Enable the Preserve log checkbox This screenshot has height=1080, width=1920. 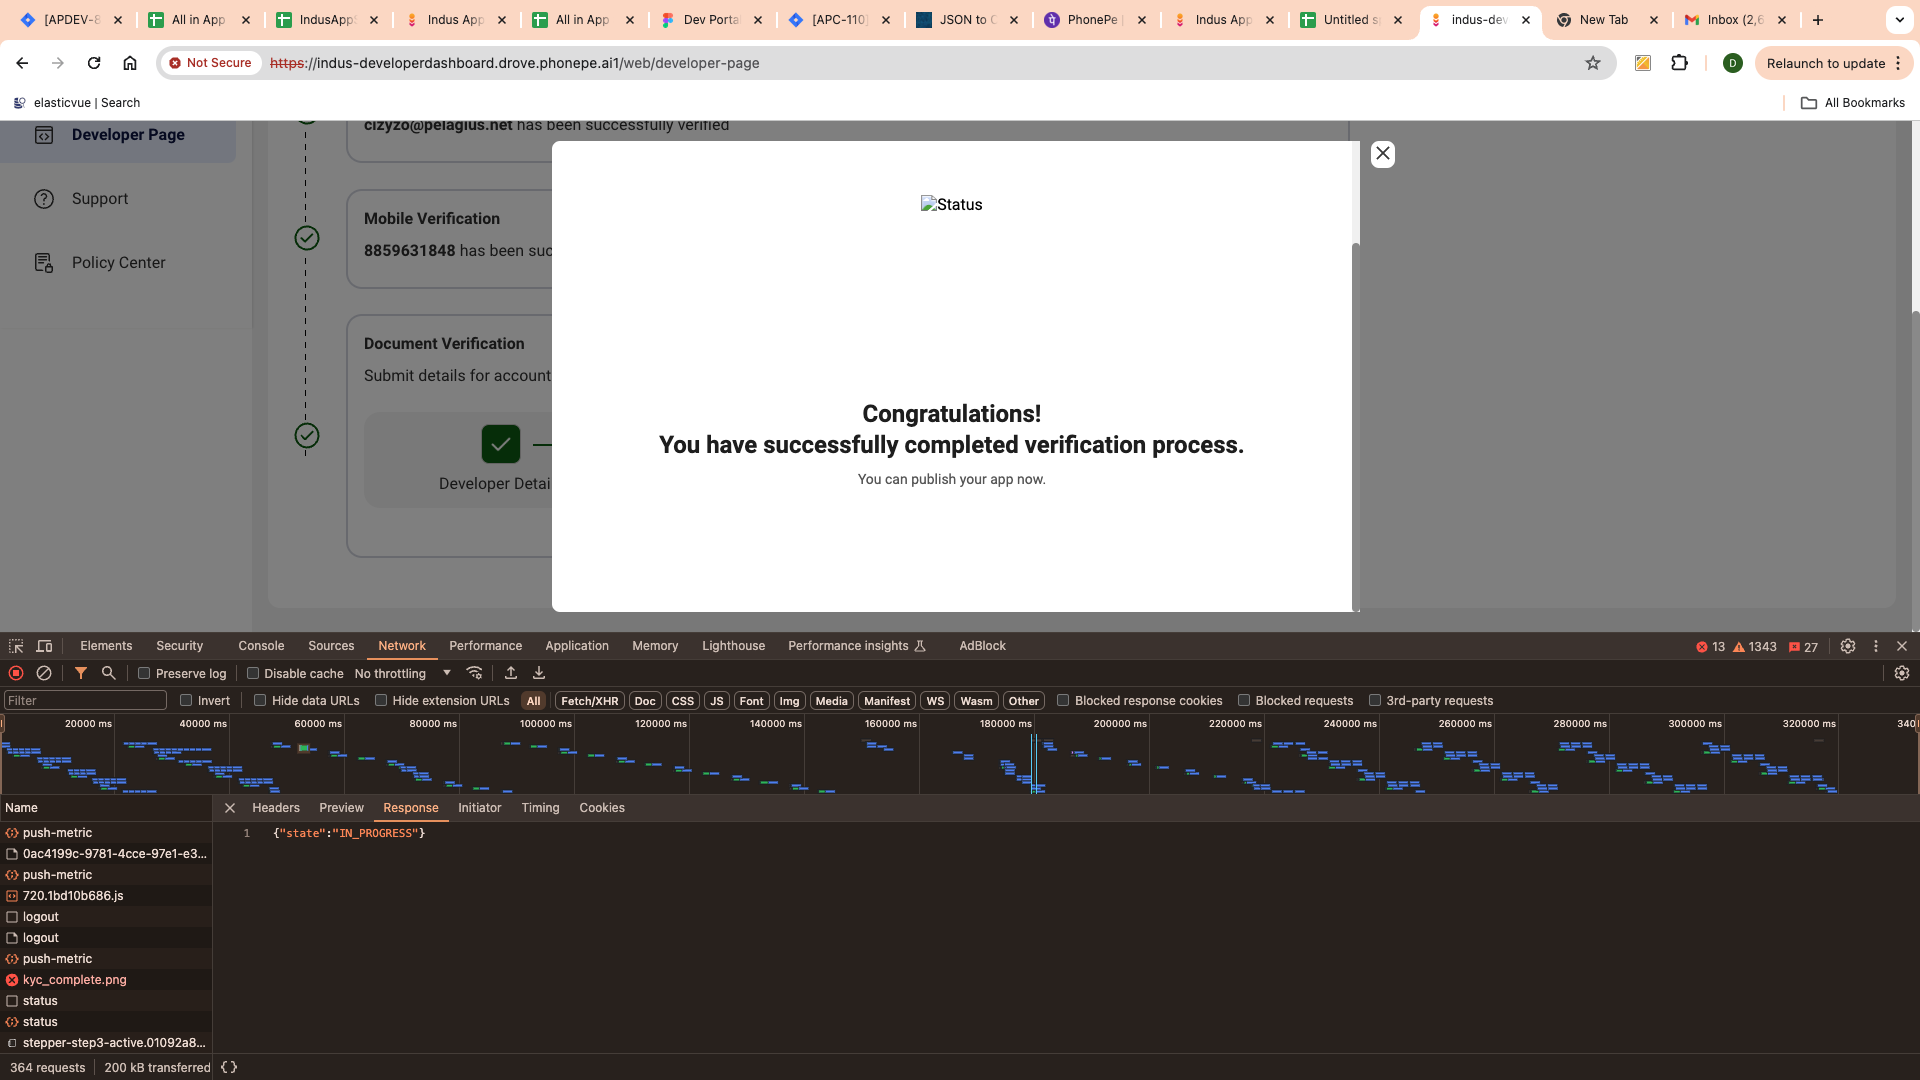(144, 673)
